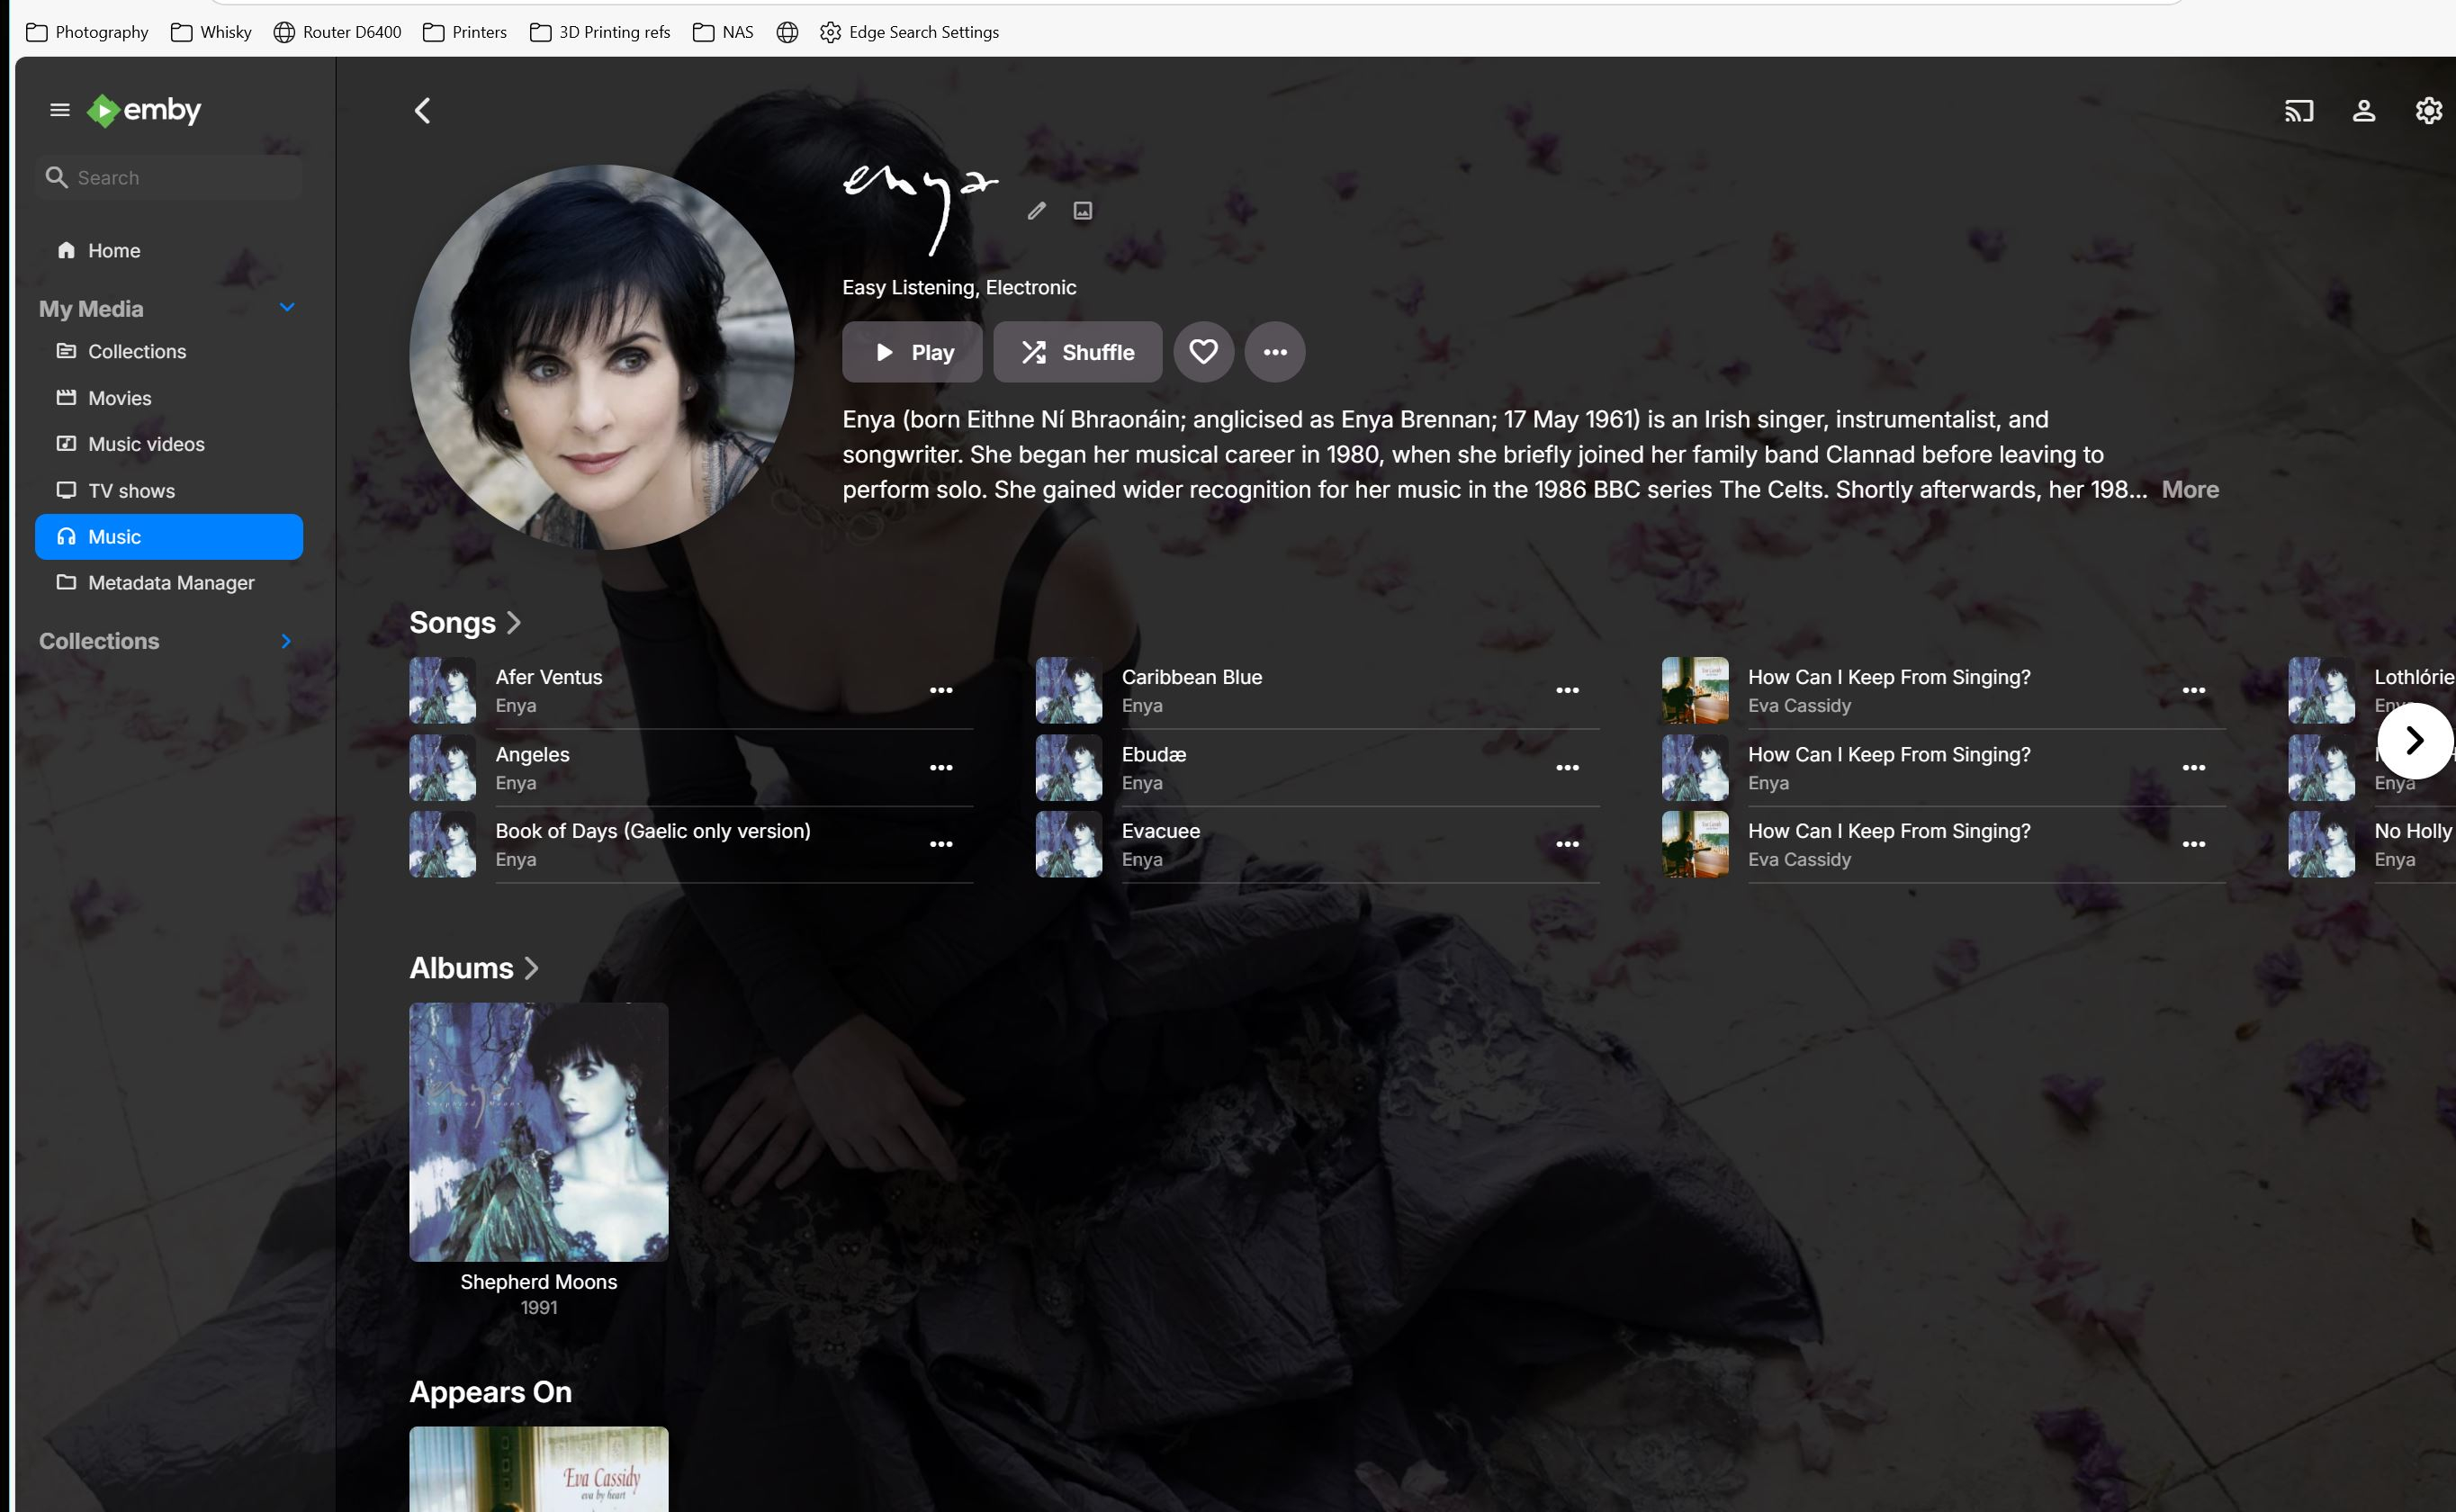Image resolution: width=2456 pixels, height=1512 pixels.
Task: Open options menu for Ebudæ
Action: [x=1567, y=768]
